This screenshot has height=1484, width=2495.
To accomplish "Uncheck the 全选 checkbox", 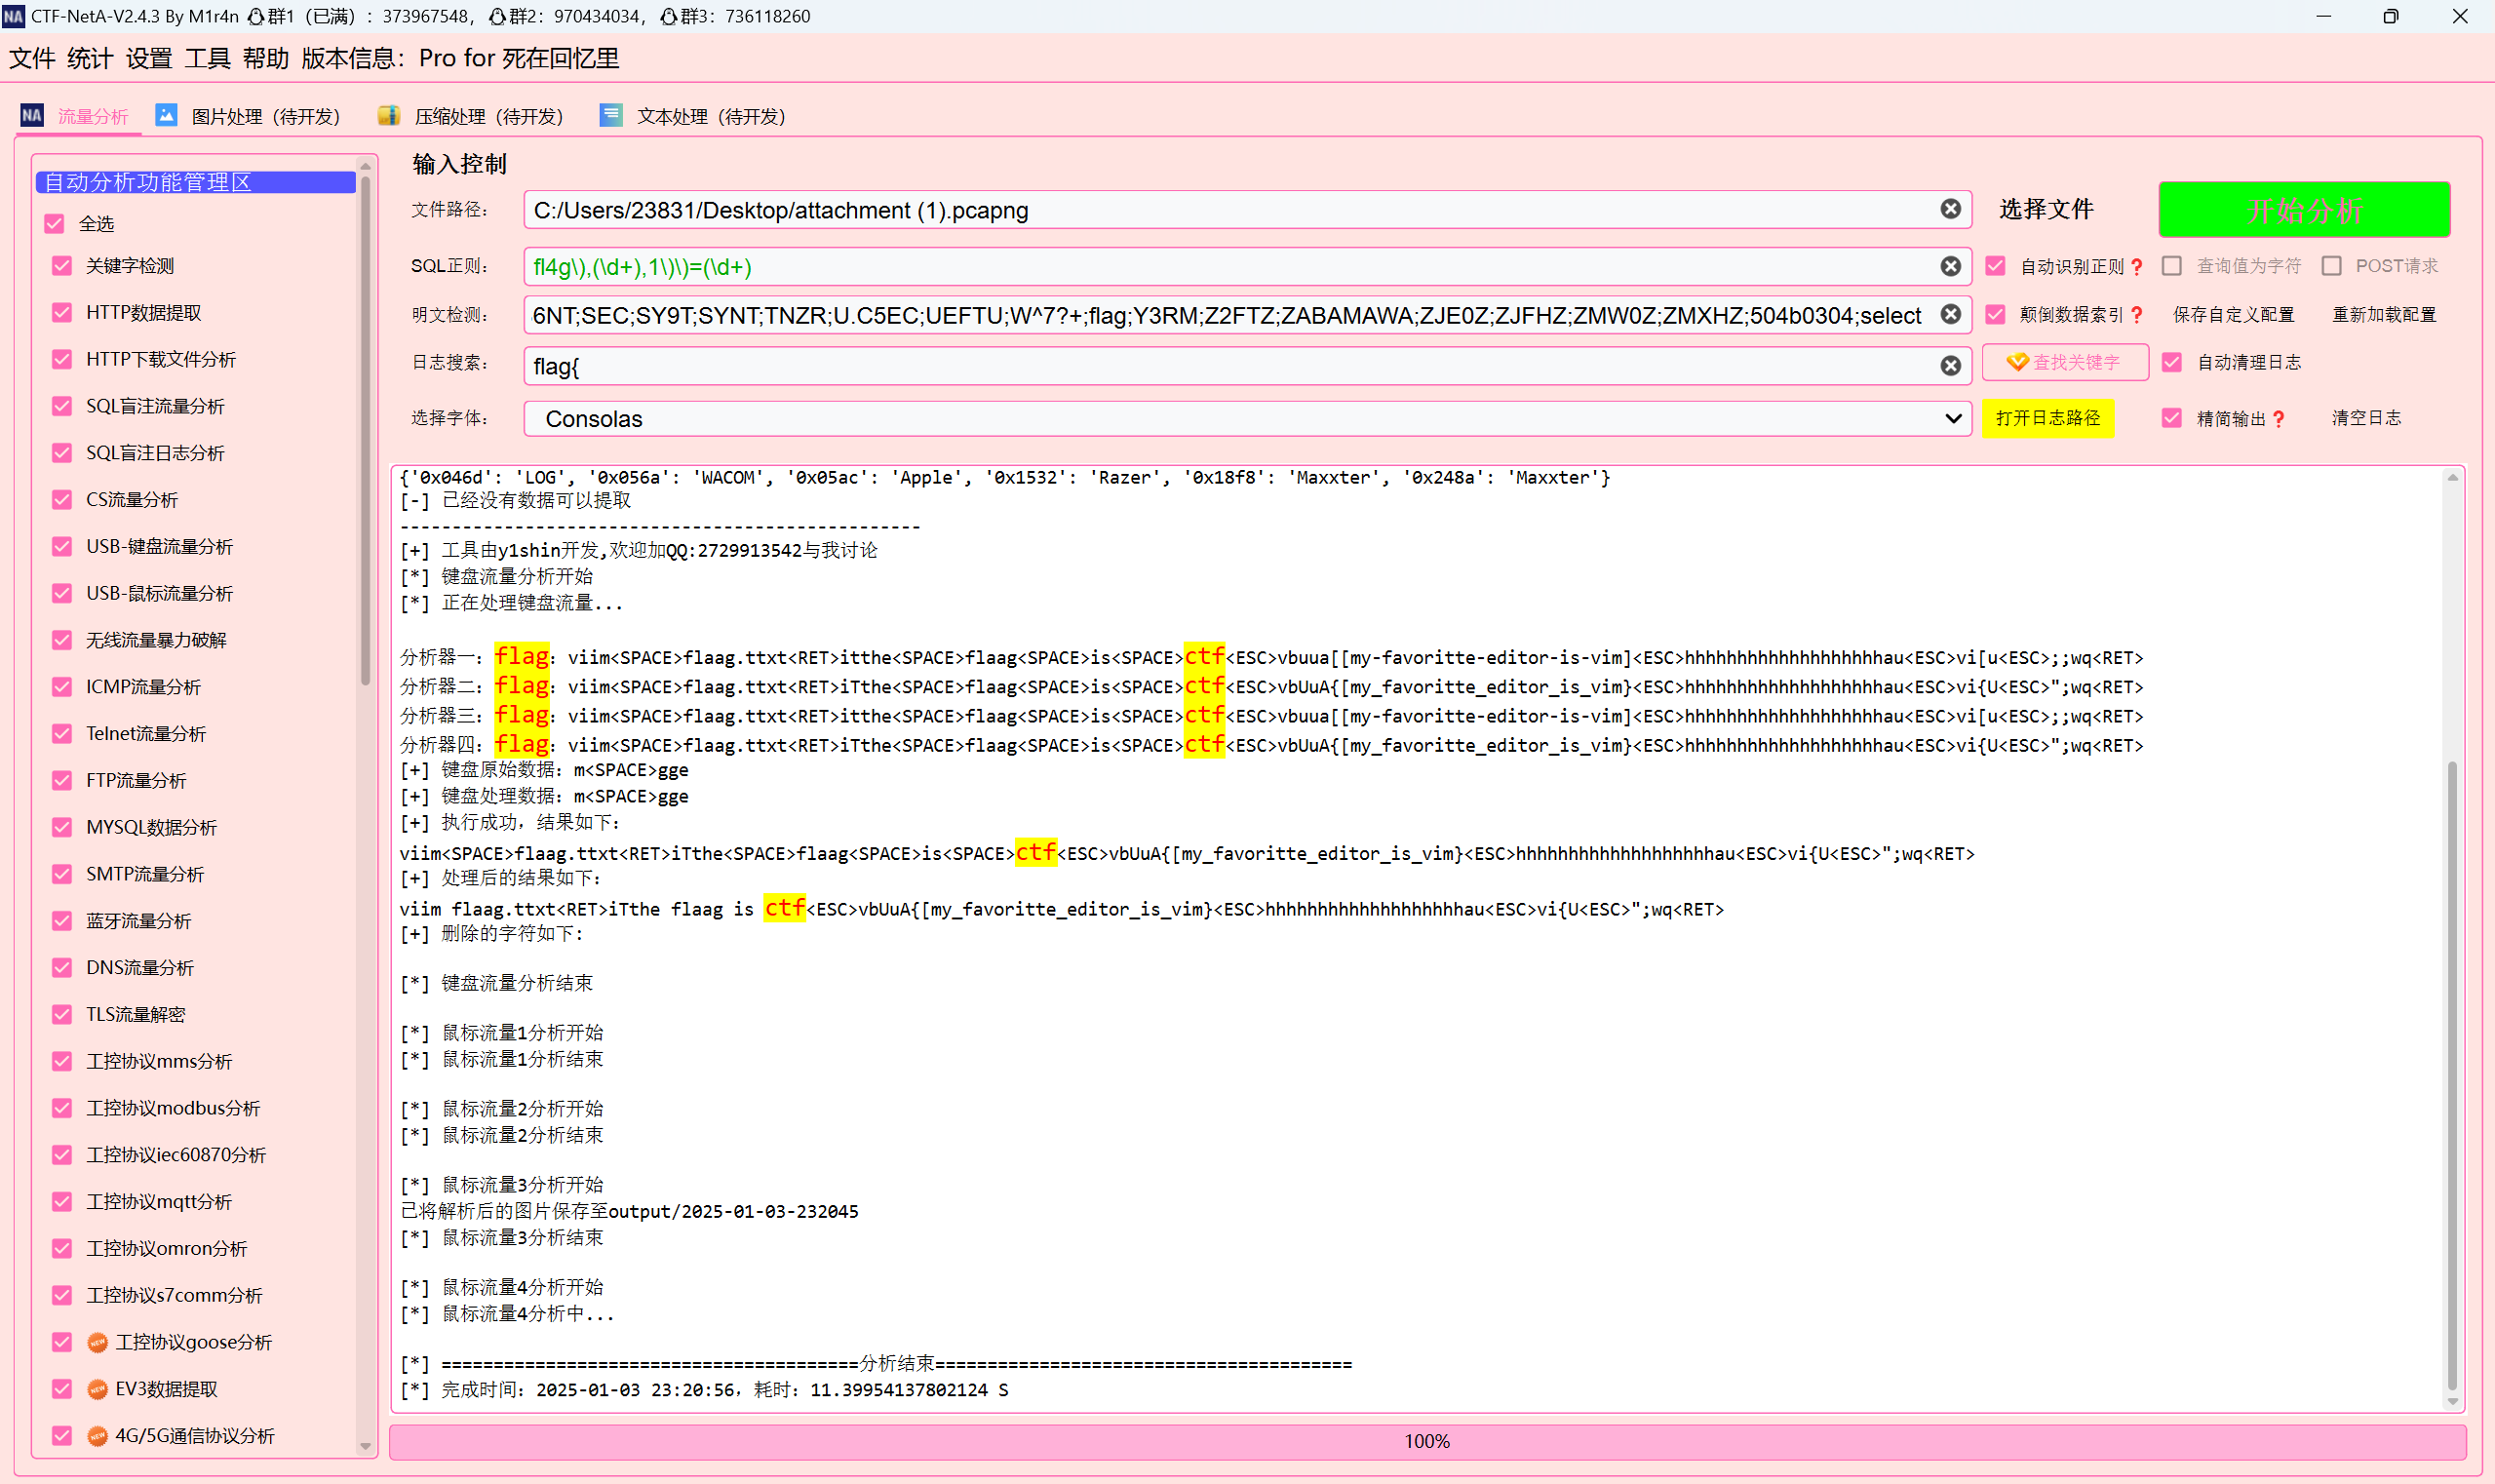I will 54,223.
